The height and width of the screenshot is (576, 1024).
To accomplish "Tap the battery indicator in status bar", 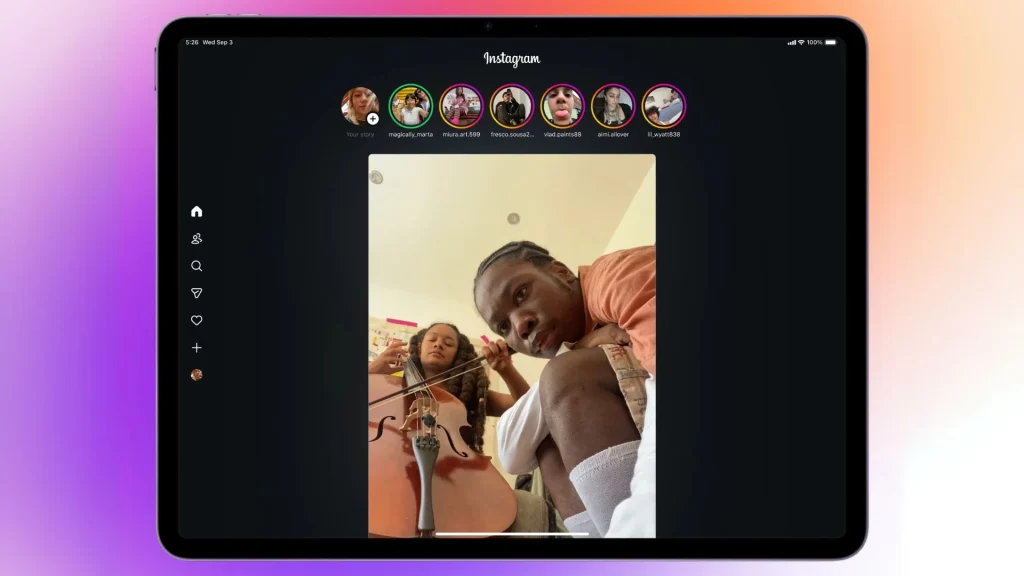I will tap(830, 42).
